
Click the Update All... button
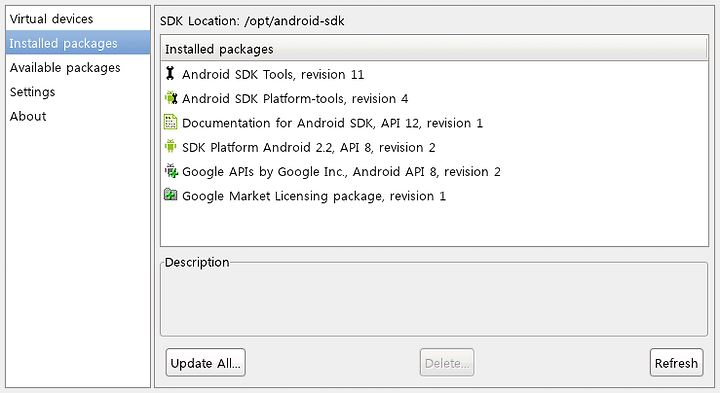click(205, 363)
